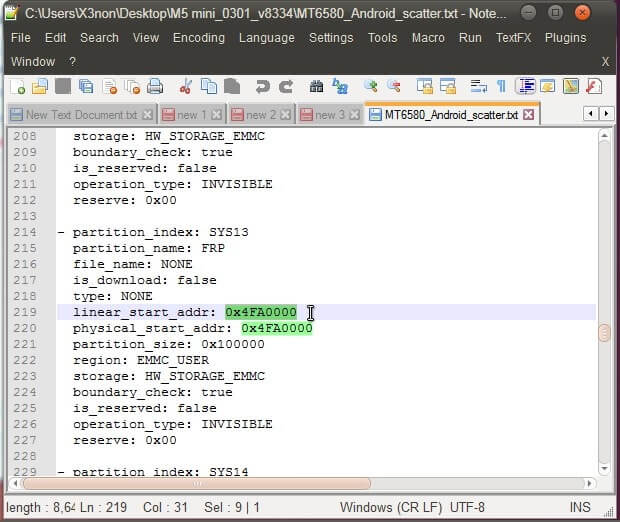Select the MT6580_Android_scatter.txt tab
This screenshot has height=522, width=620.
[x=451, y=115]
